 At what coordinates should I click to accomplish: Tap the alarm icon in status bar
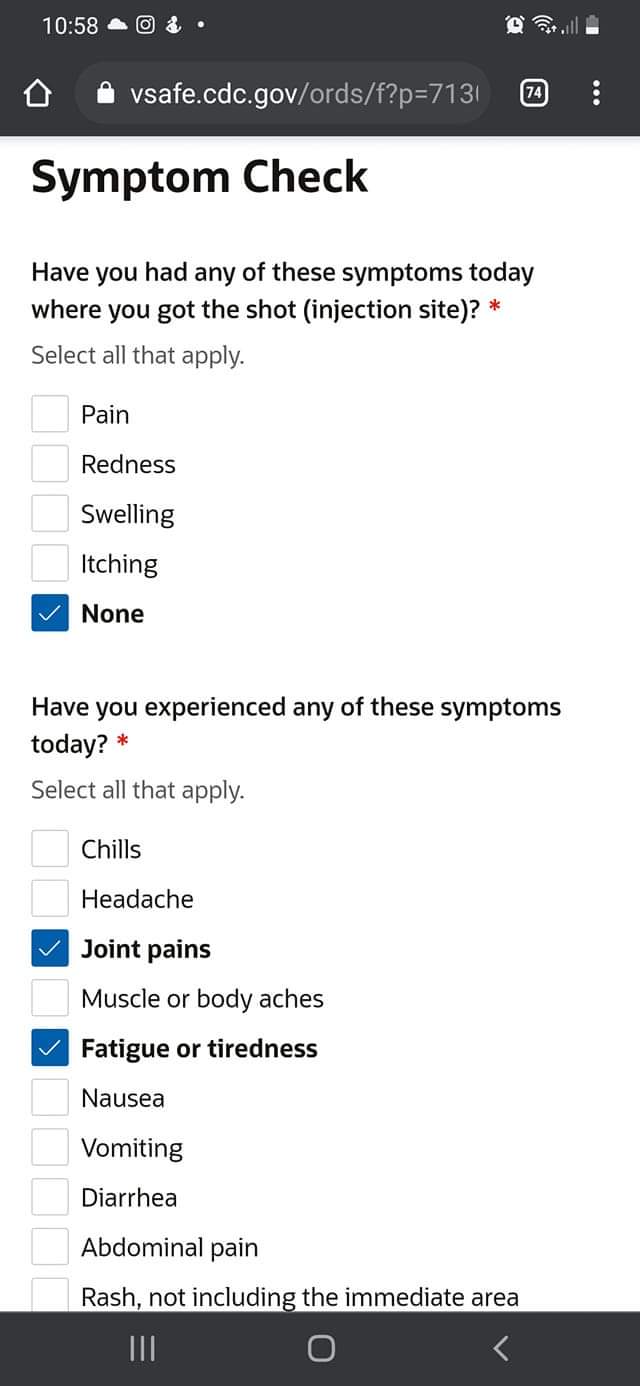pyautogui.click(x=517, y=26)
